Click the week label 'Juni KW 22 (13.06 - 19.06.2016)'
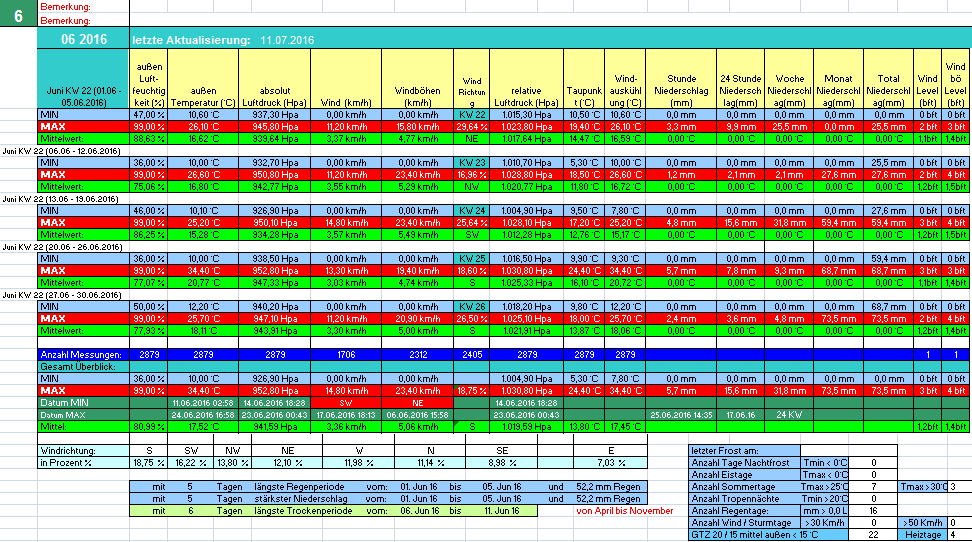The image size is (972, 542). (61, 199)
